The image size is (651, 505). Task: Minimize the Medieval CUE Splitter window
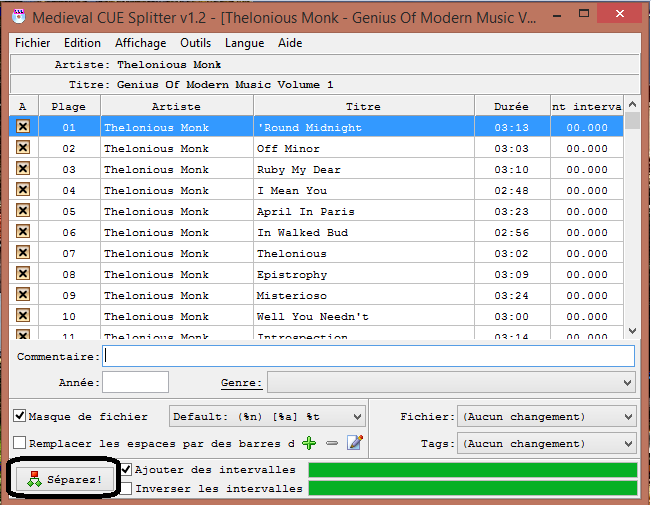[557, 16]
